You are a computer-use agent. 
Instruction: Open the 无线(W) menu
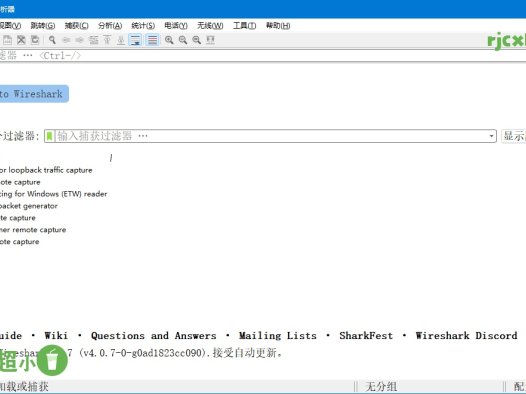coord(210,25)
